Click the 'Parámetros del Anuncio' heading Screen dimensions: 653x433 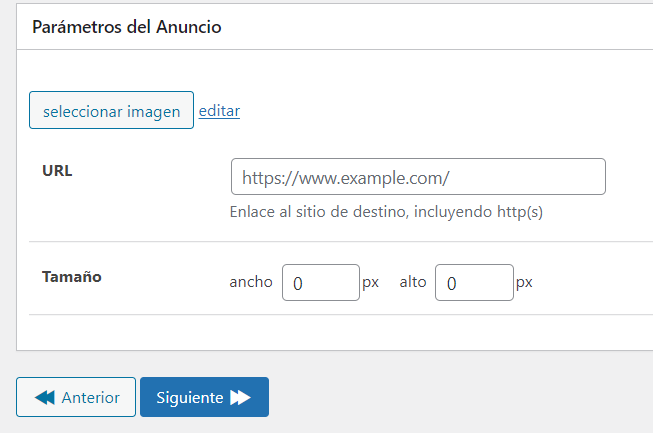pyautogui.click(x=127, y=27)
